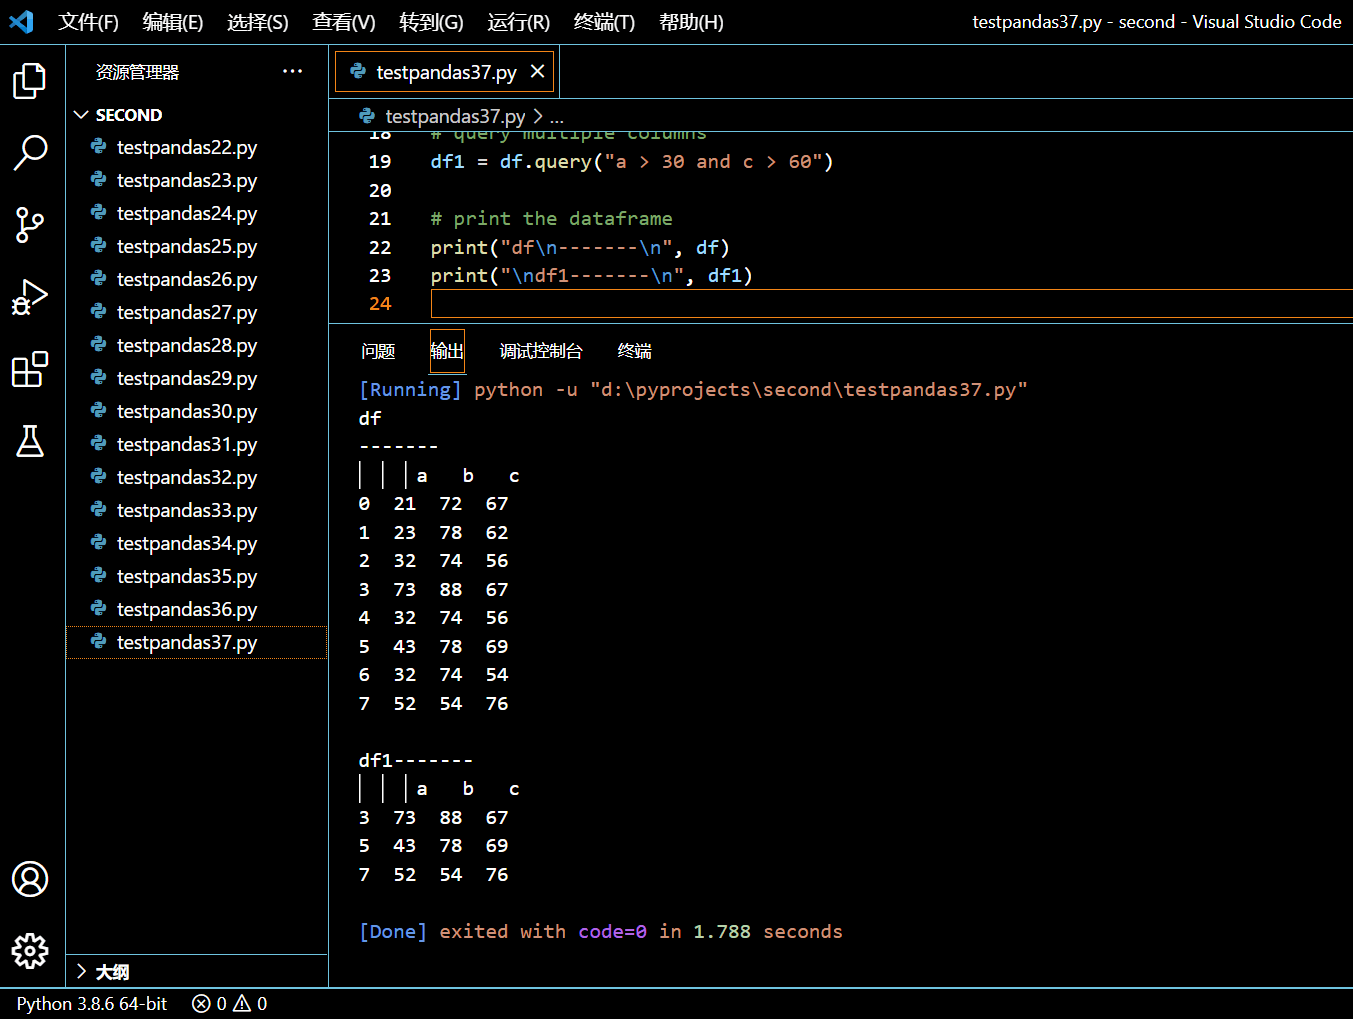This screenshot has height=1019, width=1353.
Task: Open explorer more actions ellipsis
Action: [x=292, y=71]
